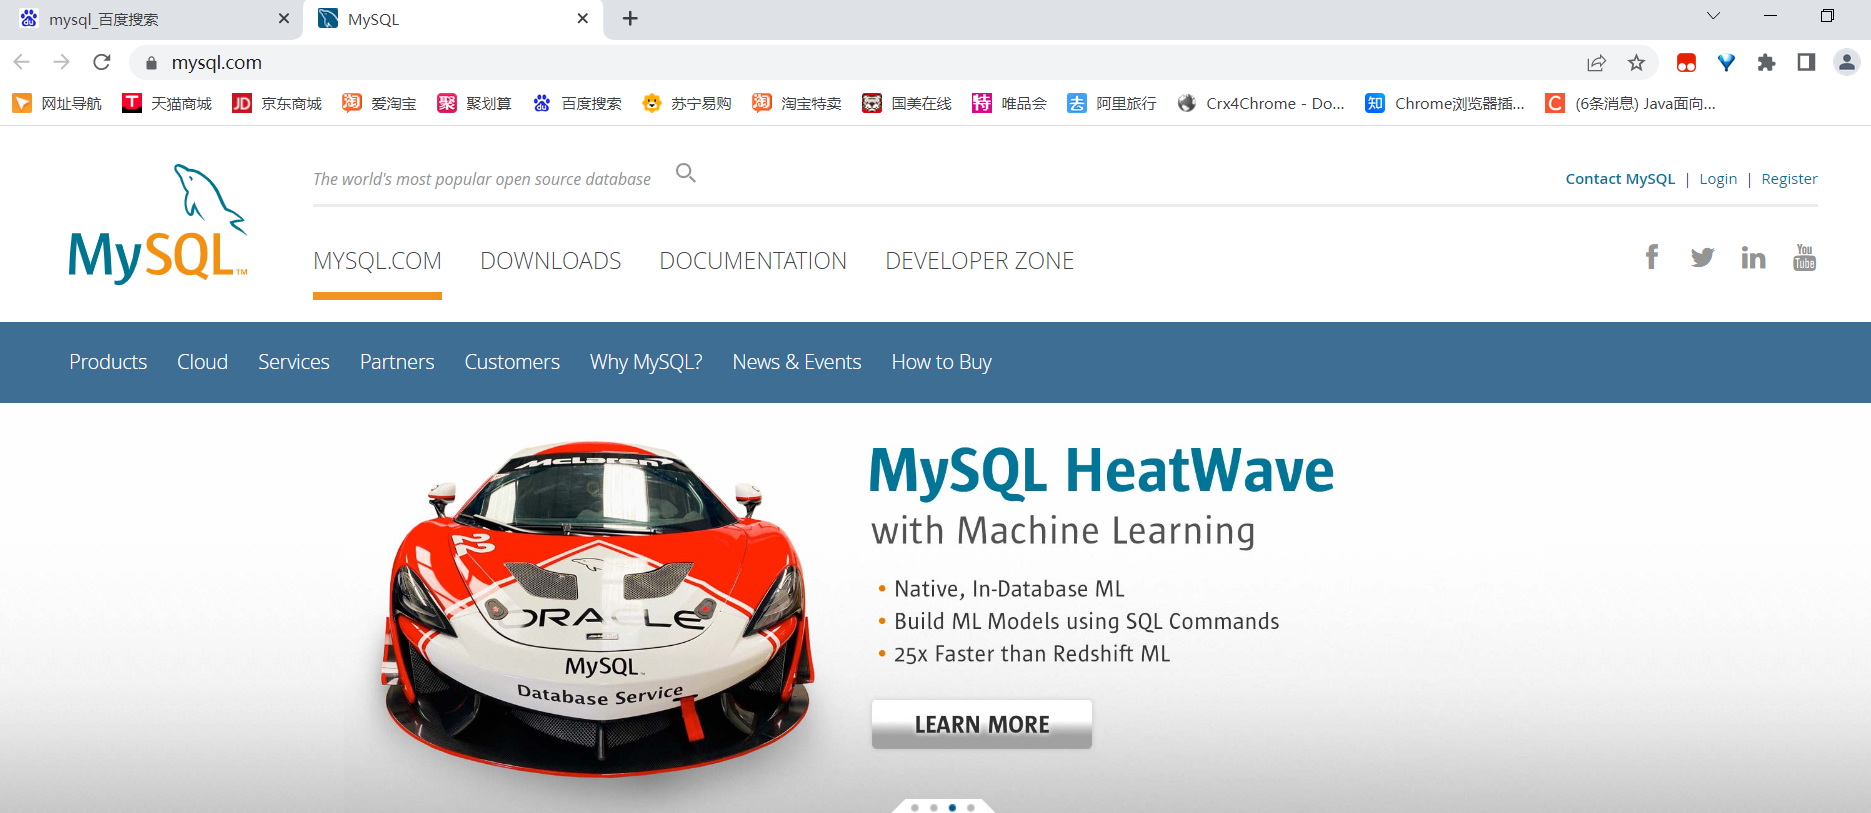Open the site search magnifier icon

pyautogui.click(x=686, y=173)
